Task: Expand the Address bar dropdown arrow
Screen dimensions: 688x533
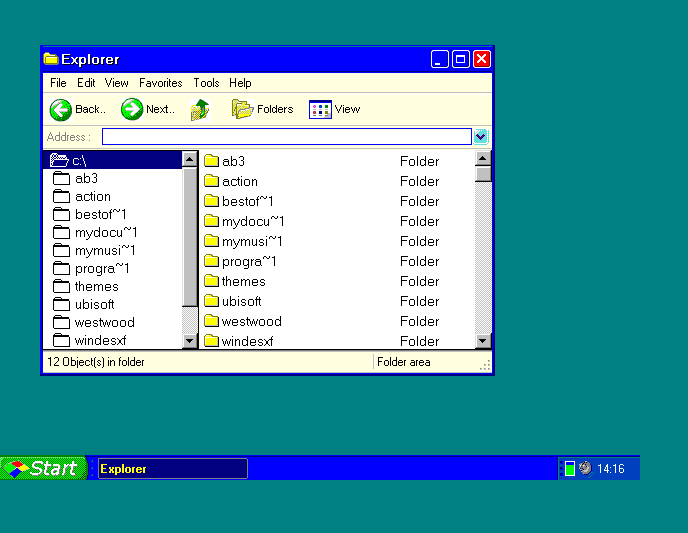Action: click(x=480, y=136)
